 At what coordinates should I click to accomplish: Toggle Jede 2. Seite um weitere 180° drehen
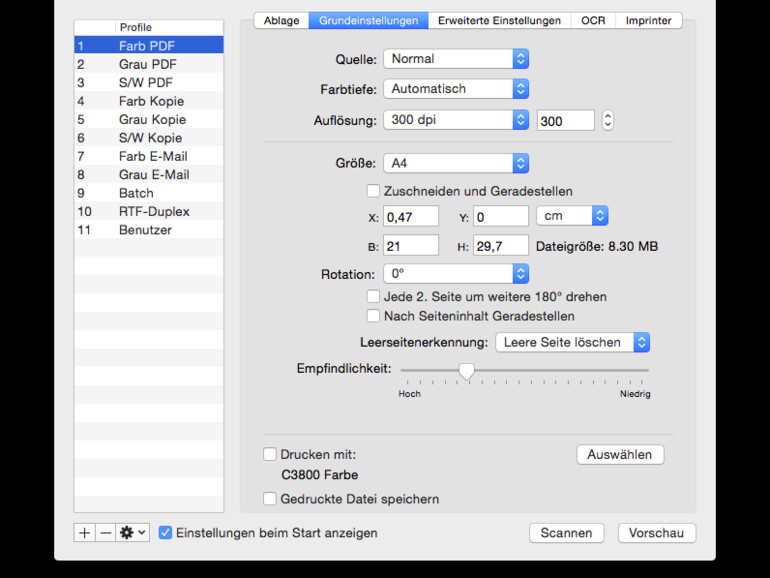[373, 297]
